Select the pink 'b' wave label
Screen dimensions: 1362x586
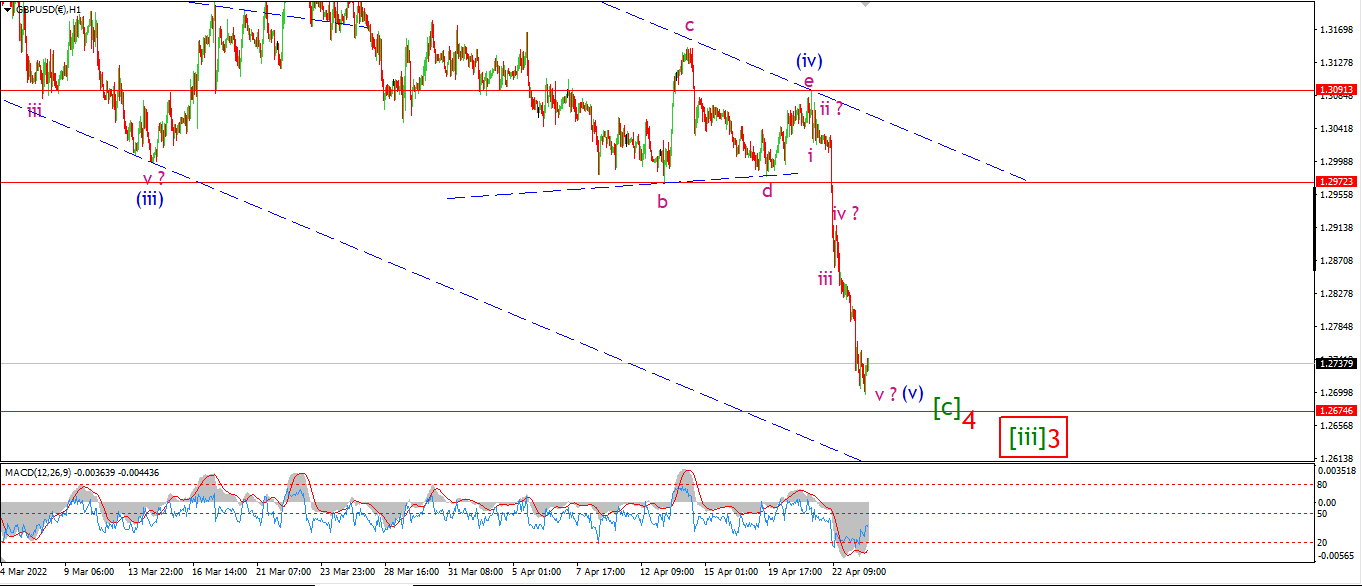(x=662, y=201)
